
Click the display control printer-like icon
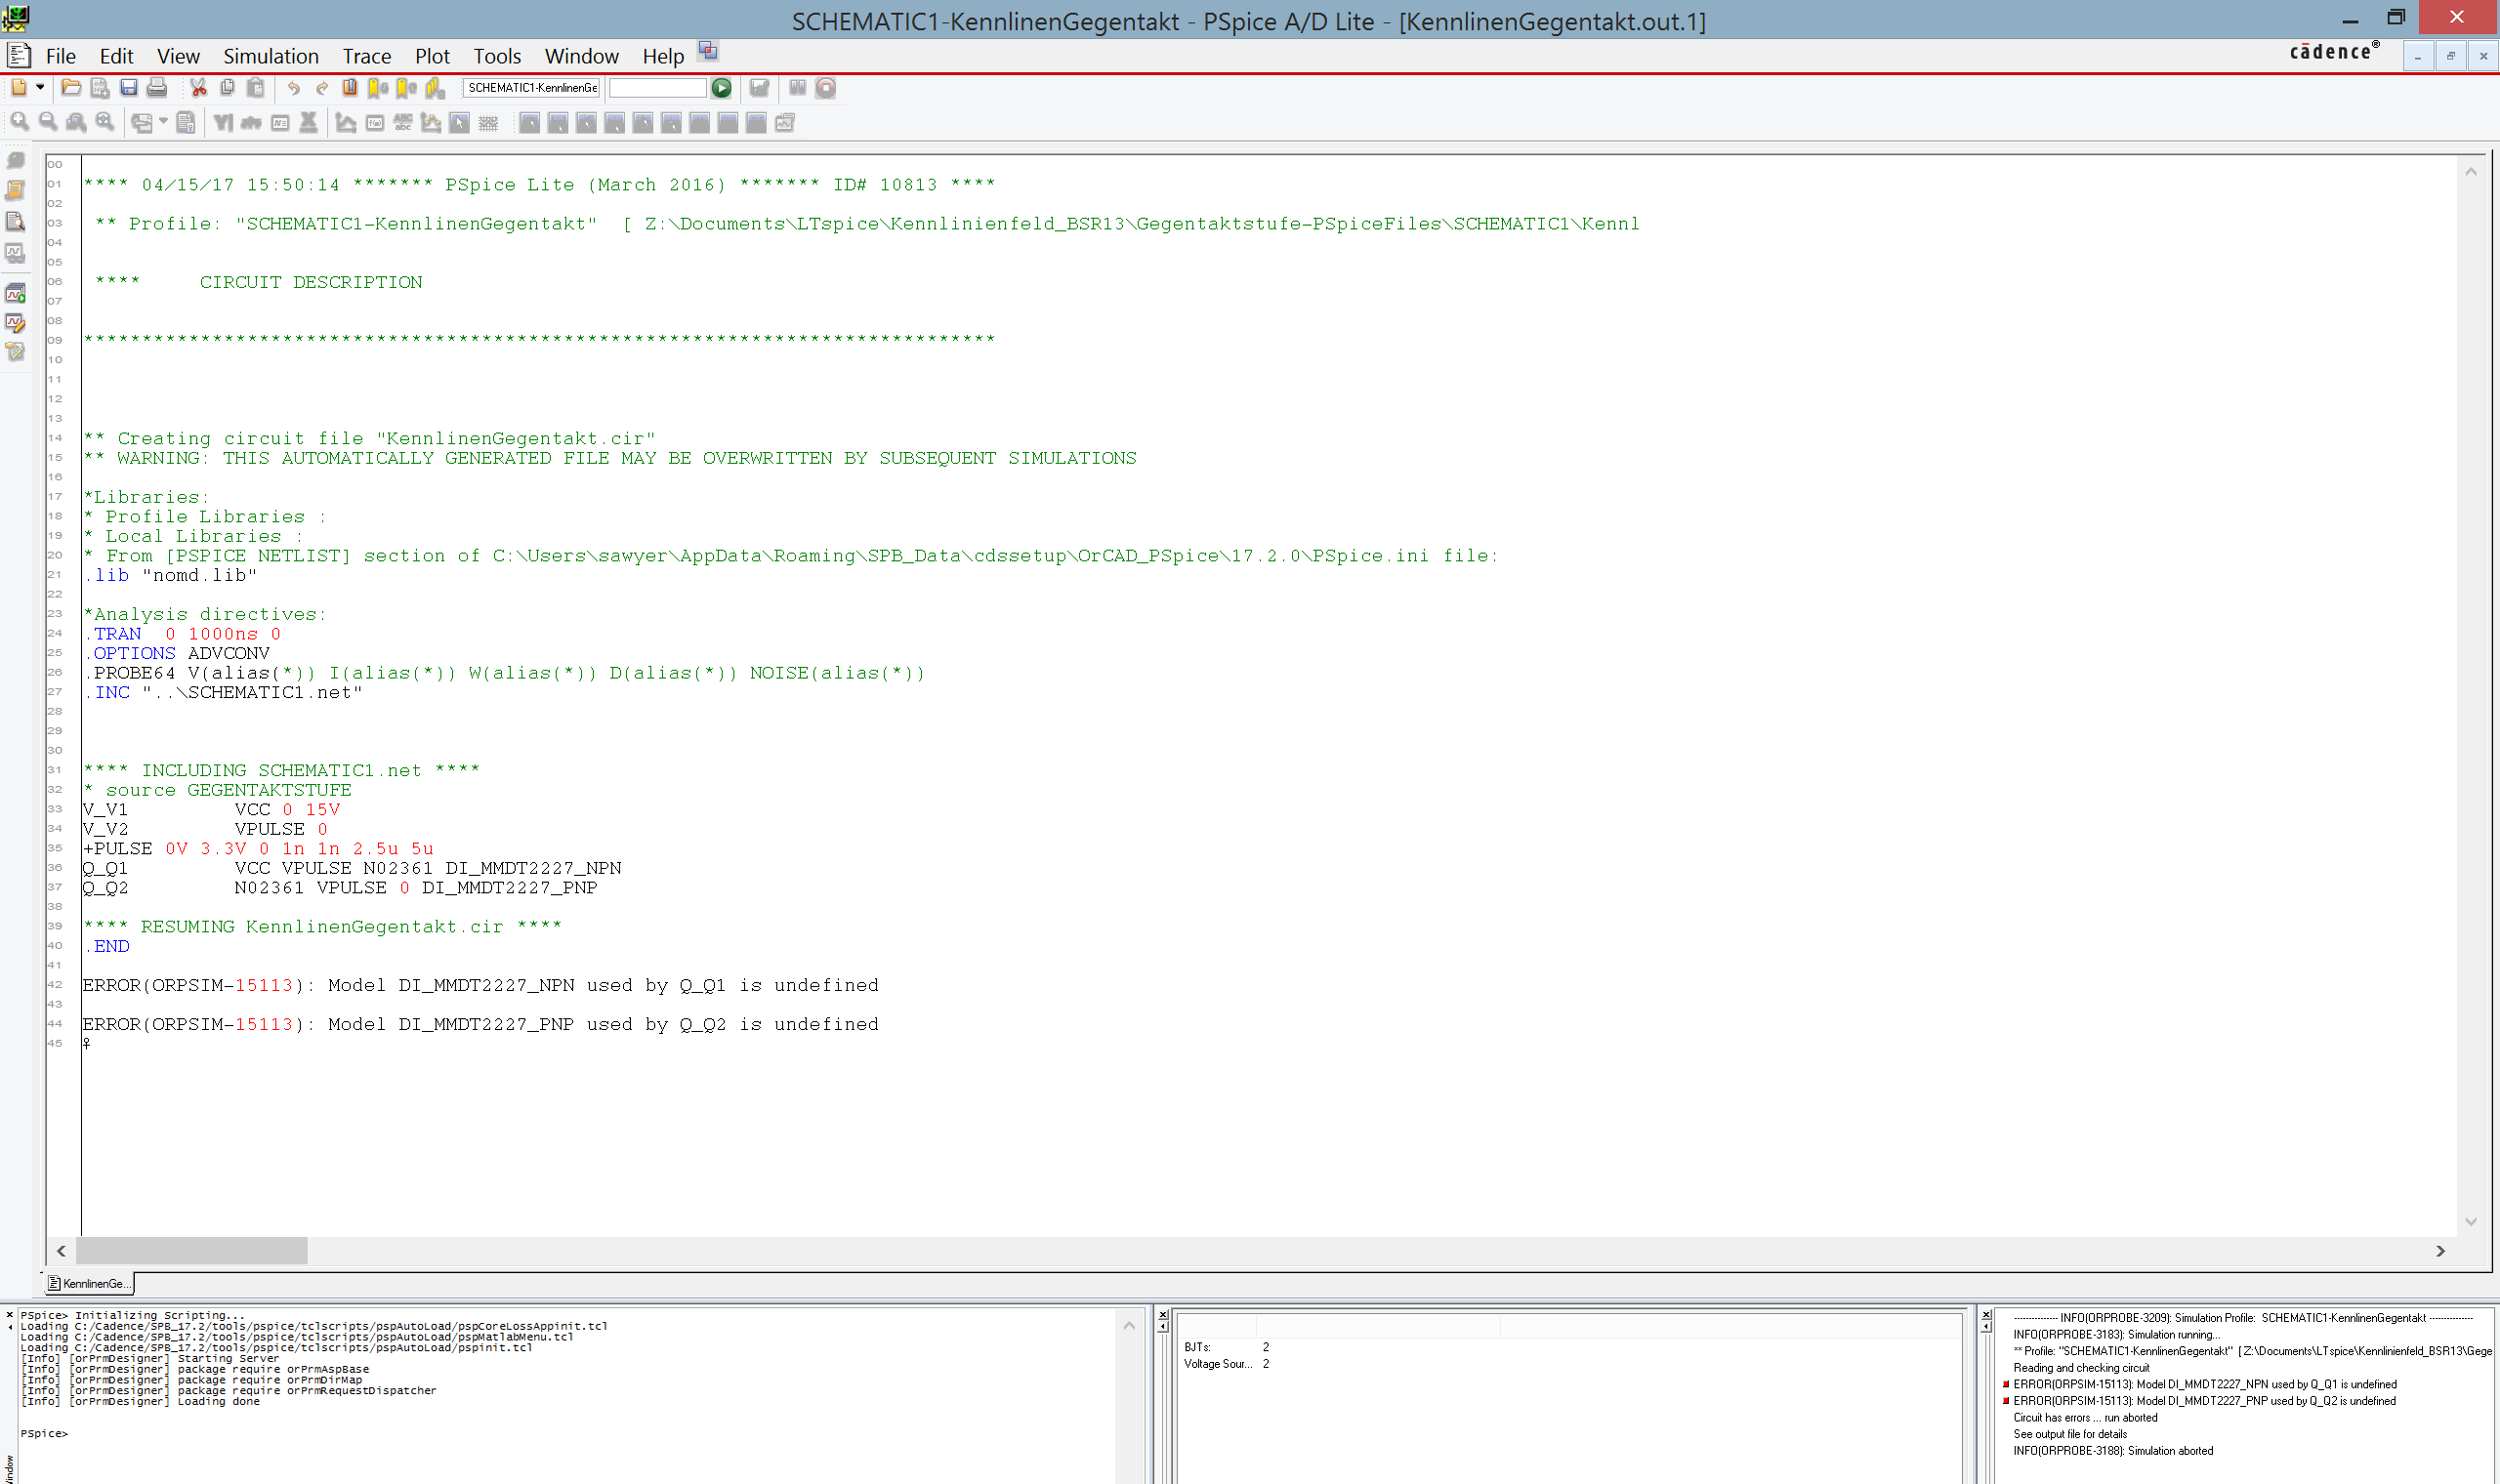(142, 122)
